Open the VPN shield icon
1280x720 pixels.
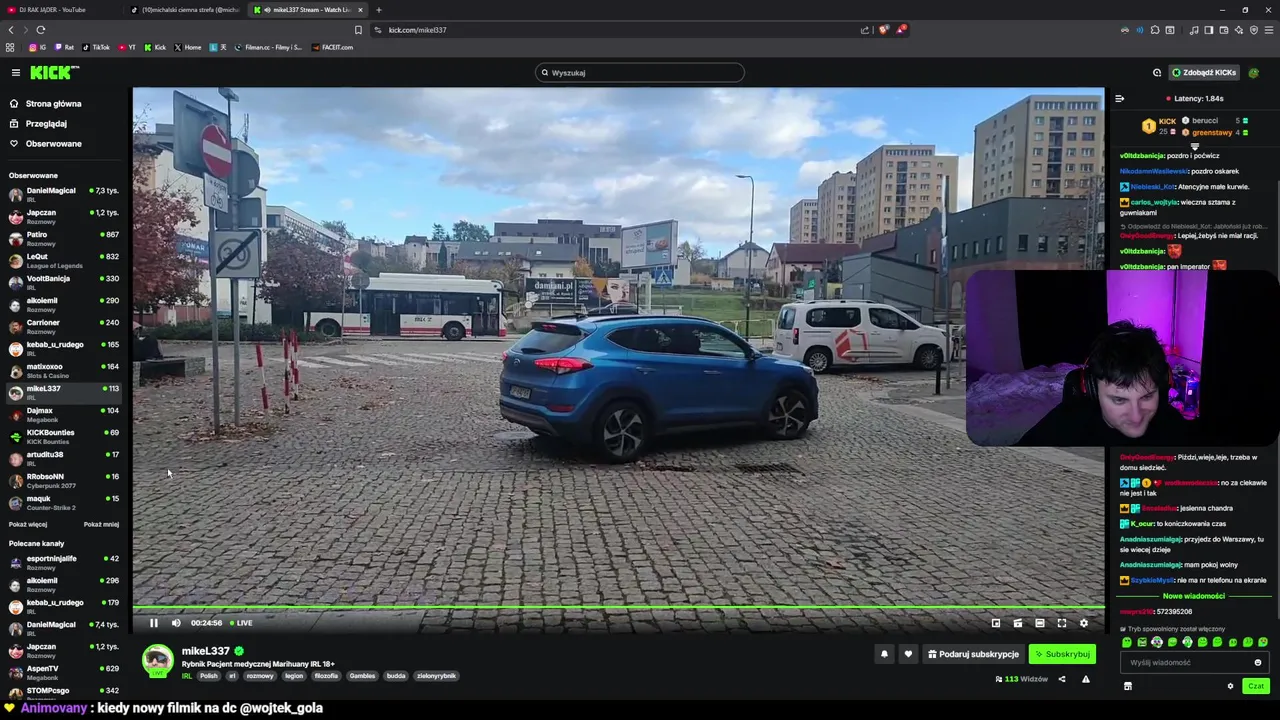point(1254,30)
